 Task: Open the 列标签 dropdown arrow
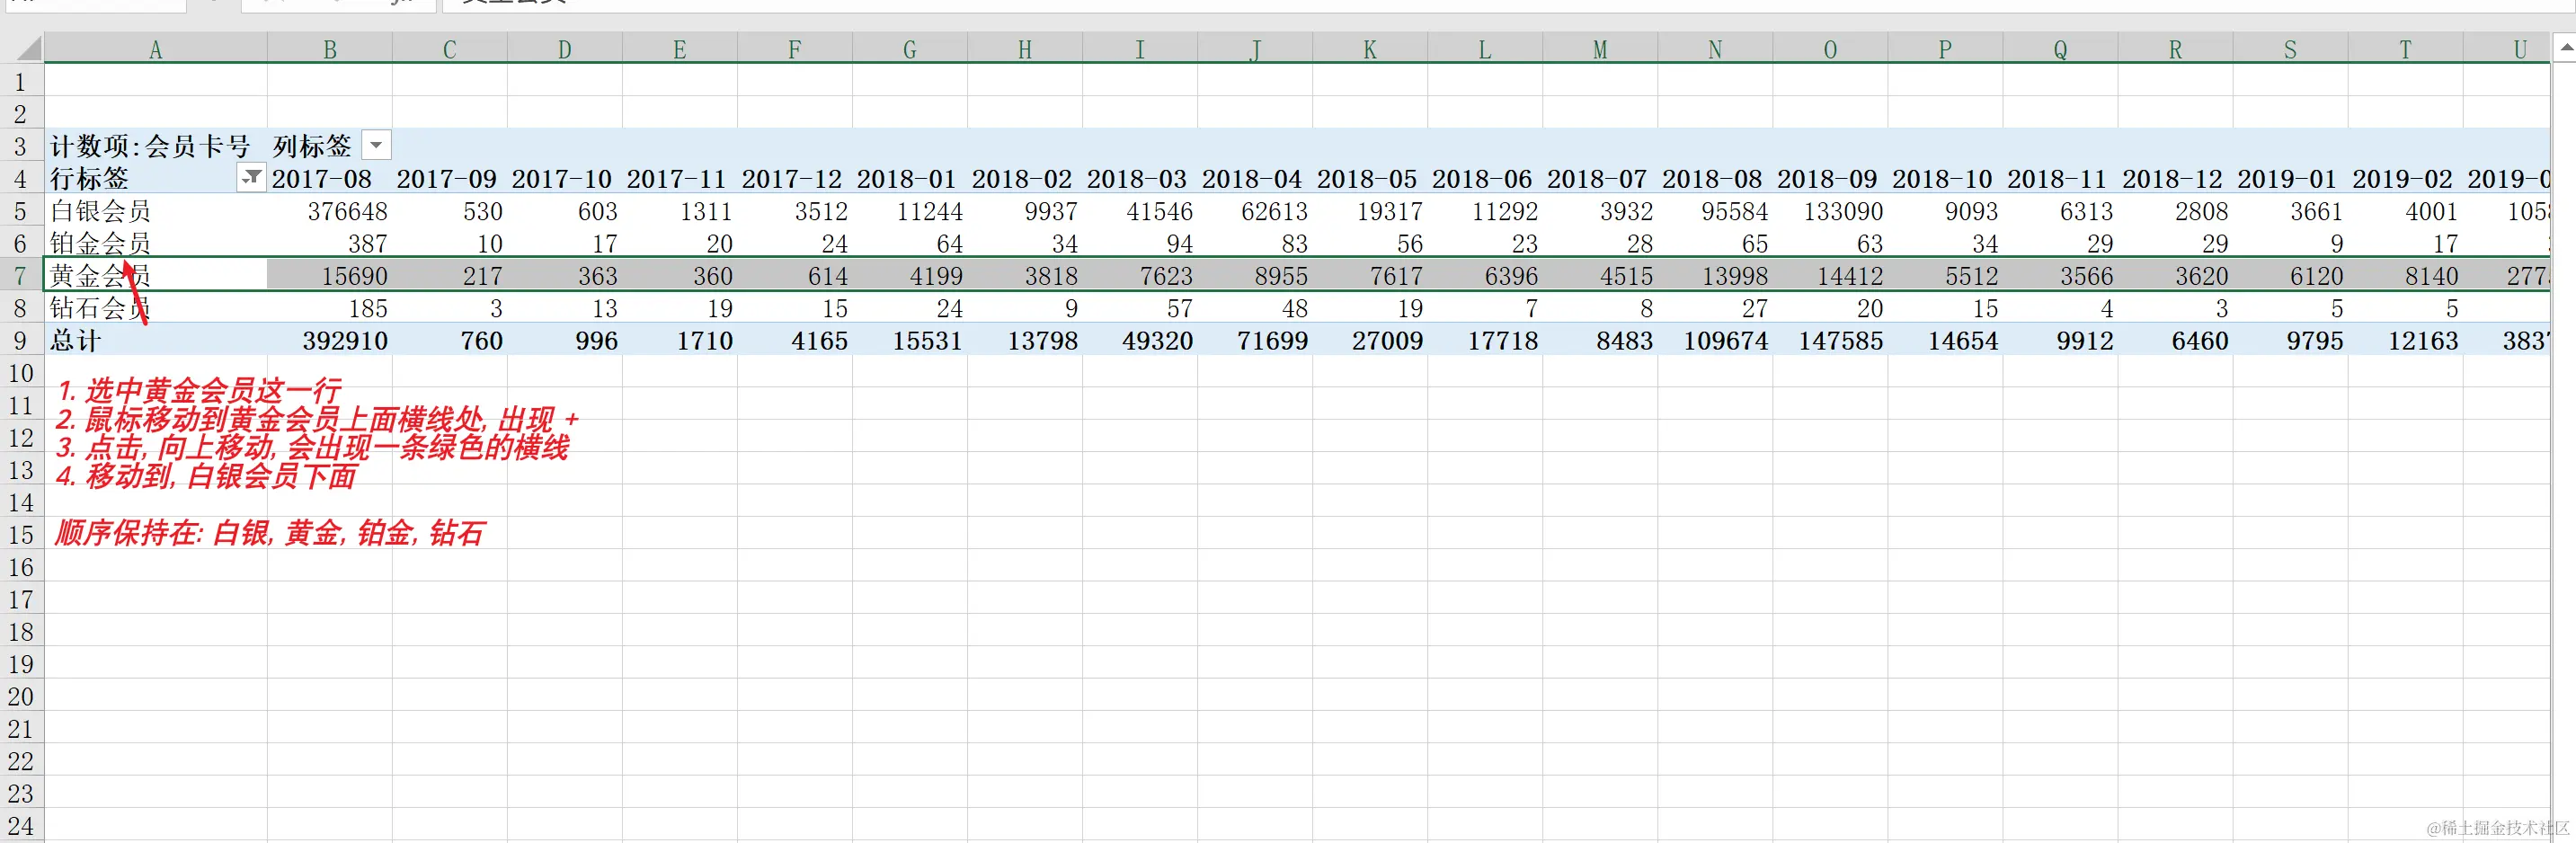[376, 145]
